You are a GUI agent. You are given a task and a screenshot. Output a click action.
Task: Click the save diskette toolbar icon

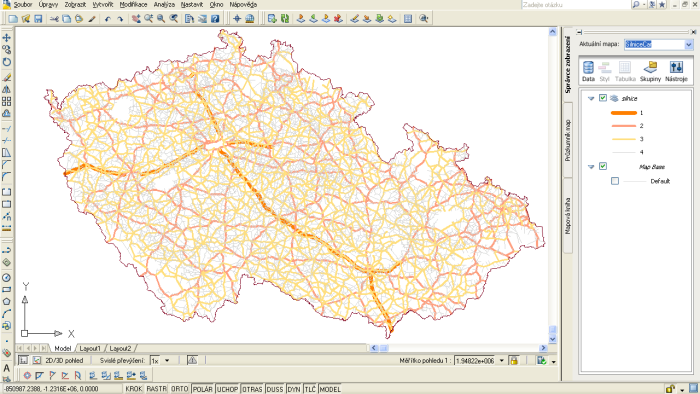[38, 19]
